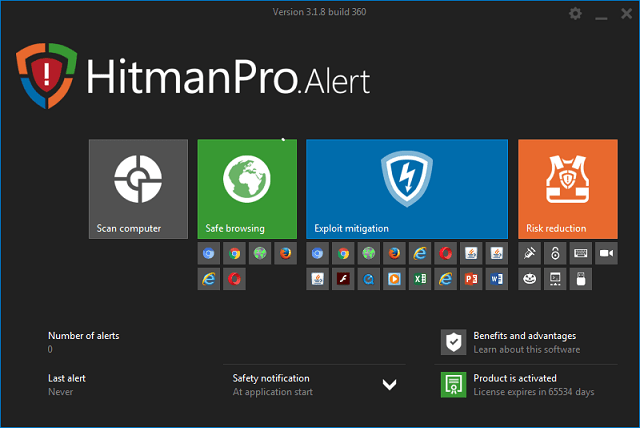Click Google Chrome icon under Safe browsing
Image resolution: width=640 pixels, height=428 pixels.
click(234, 253)
